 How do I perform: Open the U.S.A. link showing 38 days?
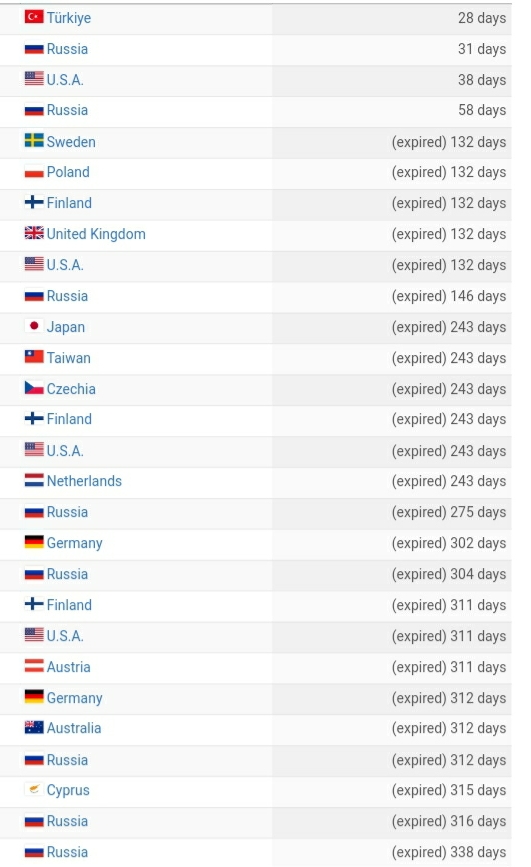click(65, 80)
